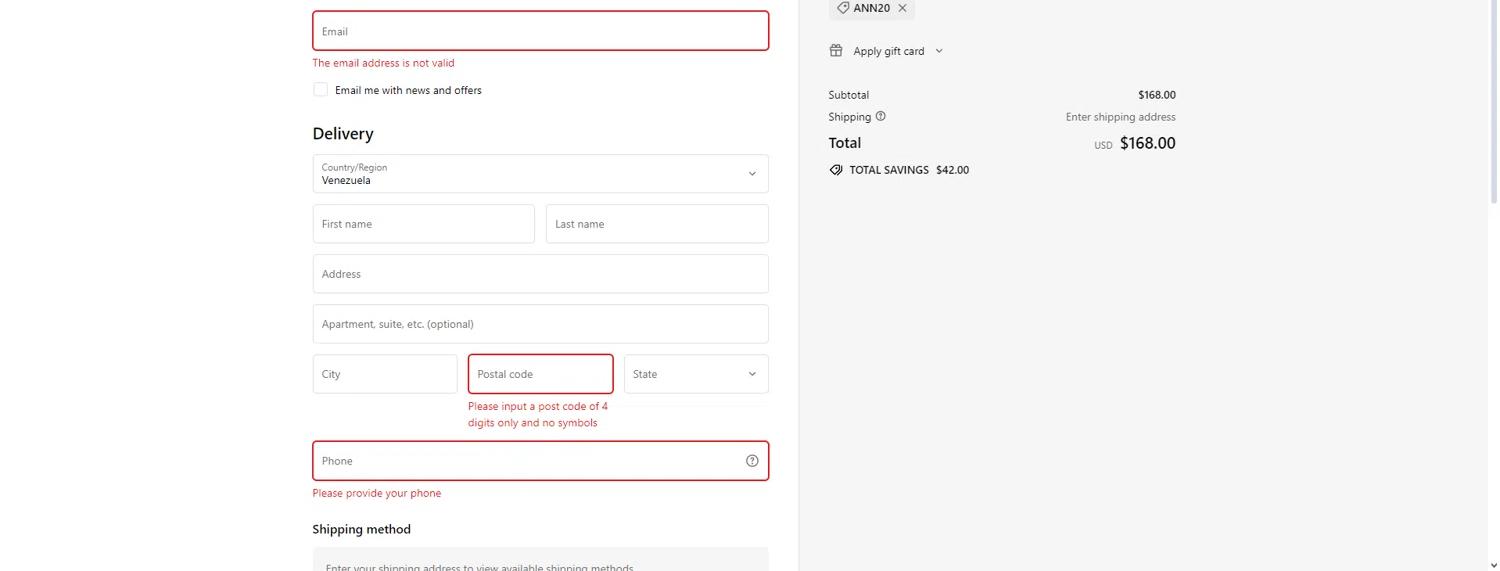
Task: Click the Total Savings tag icon
Action: (x=836, y=170)
